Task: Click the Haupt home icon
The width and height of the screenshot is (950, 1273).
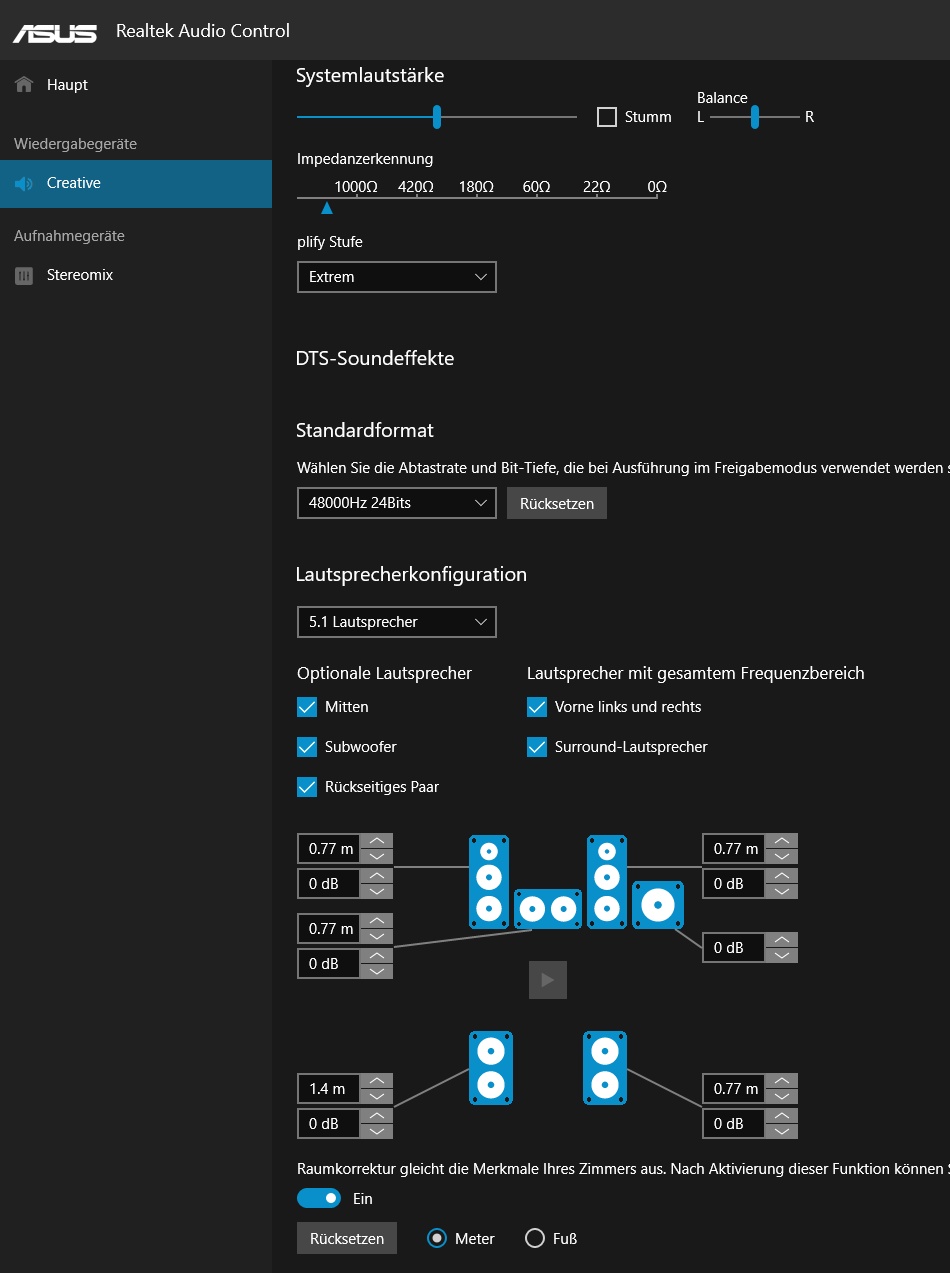Action: 24,84
